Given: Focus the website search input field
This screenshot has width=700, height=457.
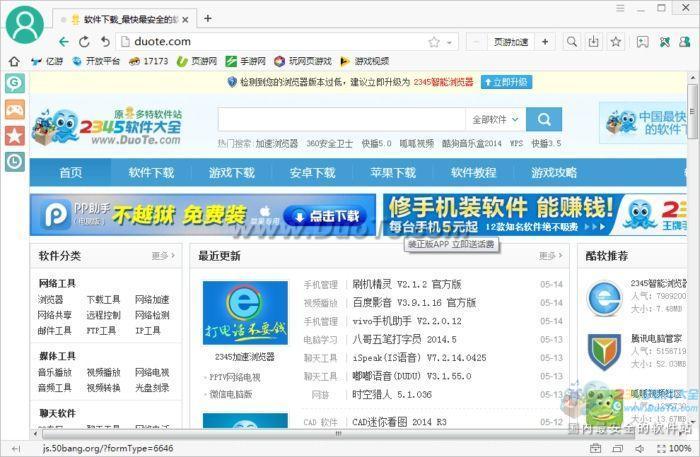Looking at the screenshot, I should pyautogui.click(x=342, y=119).
